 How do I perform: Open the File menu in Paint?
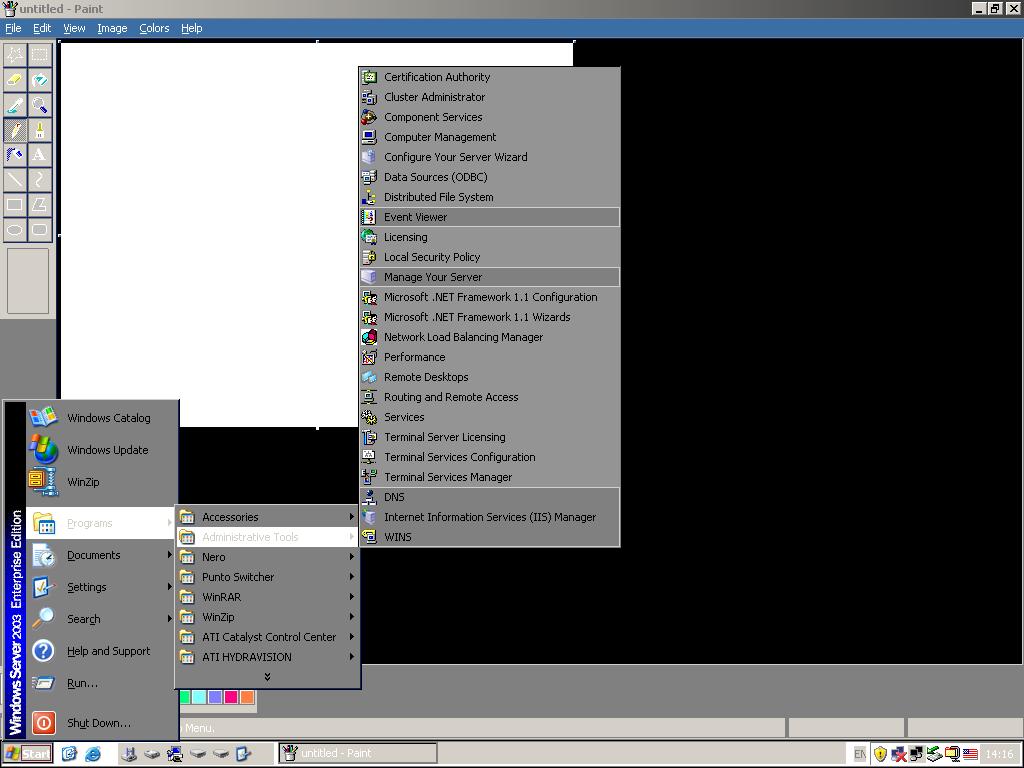click(x=13, y=28)
